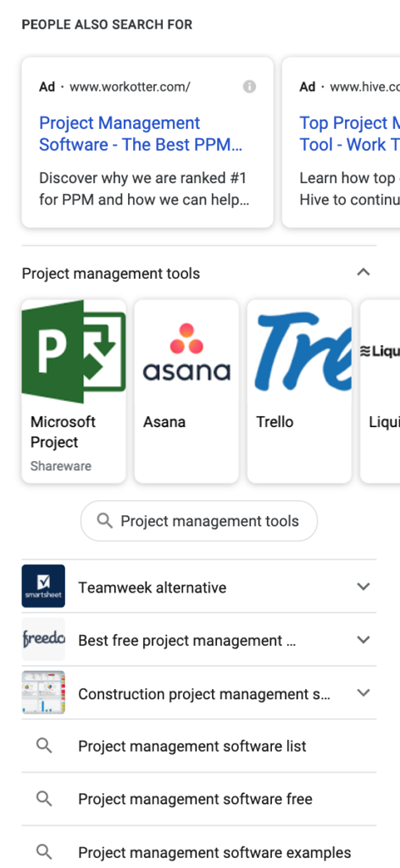Viewport: 400px width, 868px height.
Task: Click search icon beside Project management software free
Action: tap(44, 799)
